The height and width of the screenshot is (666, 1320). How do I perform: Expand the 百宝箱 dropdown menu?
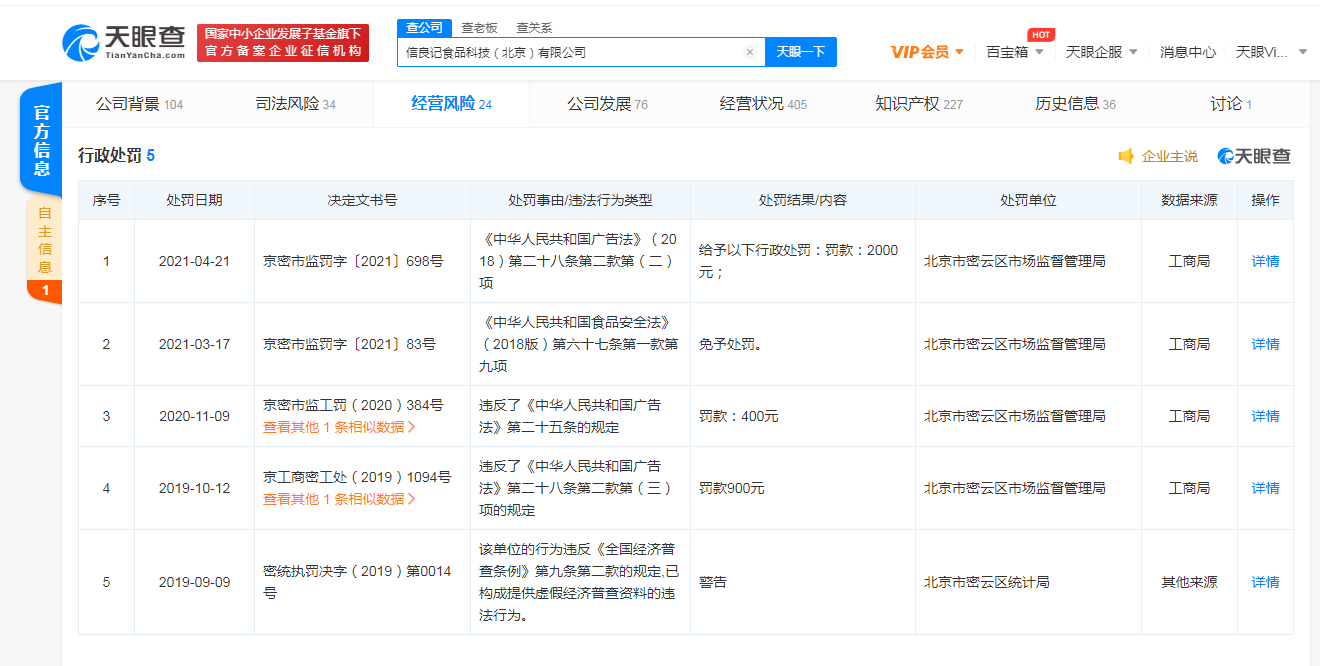[1014, 52]
